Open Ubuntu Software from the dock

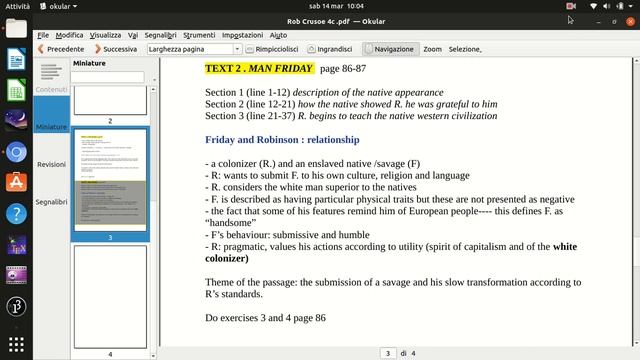[x=16, y=182]
